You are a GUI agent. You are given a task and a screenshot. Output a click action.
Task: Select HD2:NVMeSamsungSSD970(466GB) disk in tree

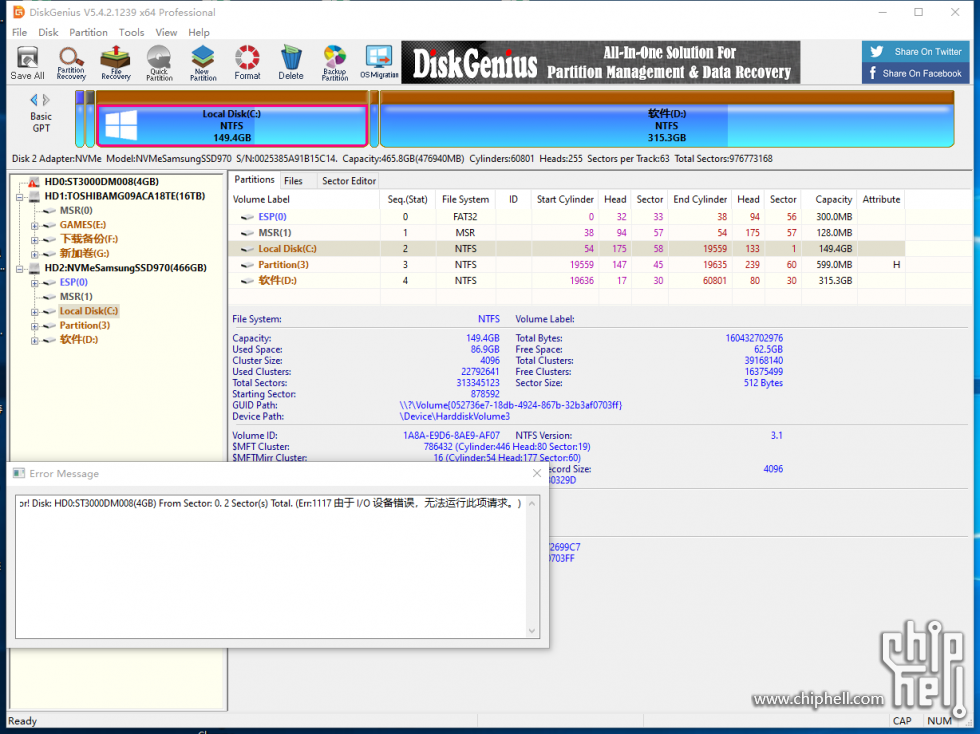[125, 268]
